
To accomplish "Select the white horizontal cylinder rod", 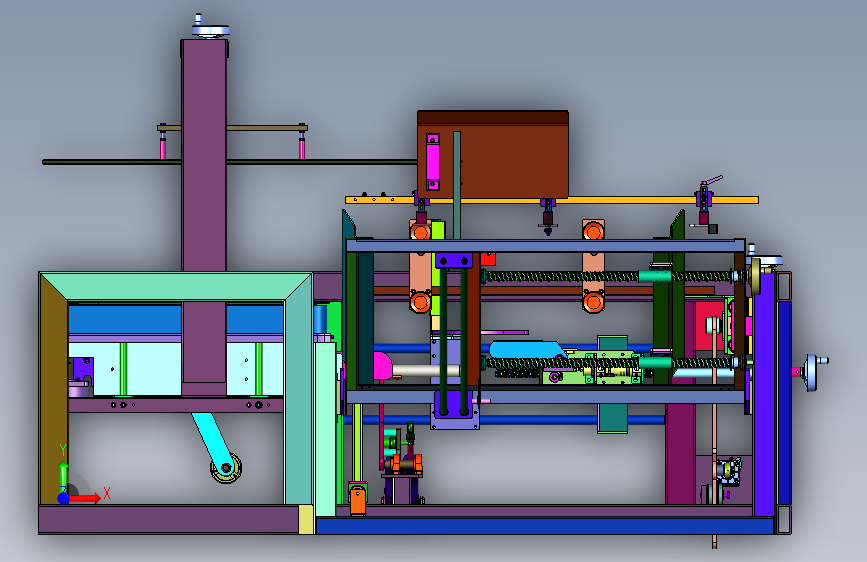I will tap(426, 370).
